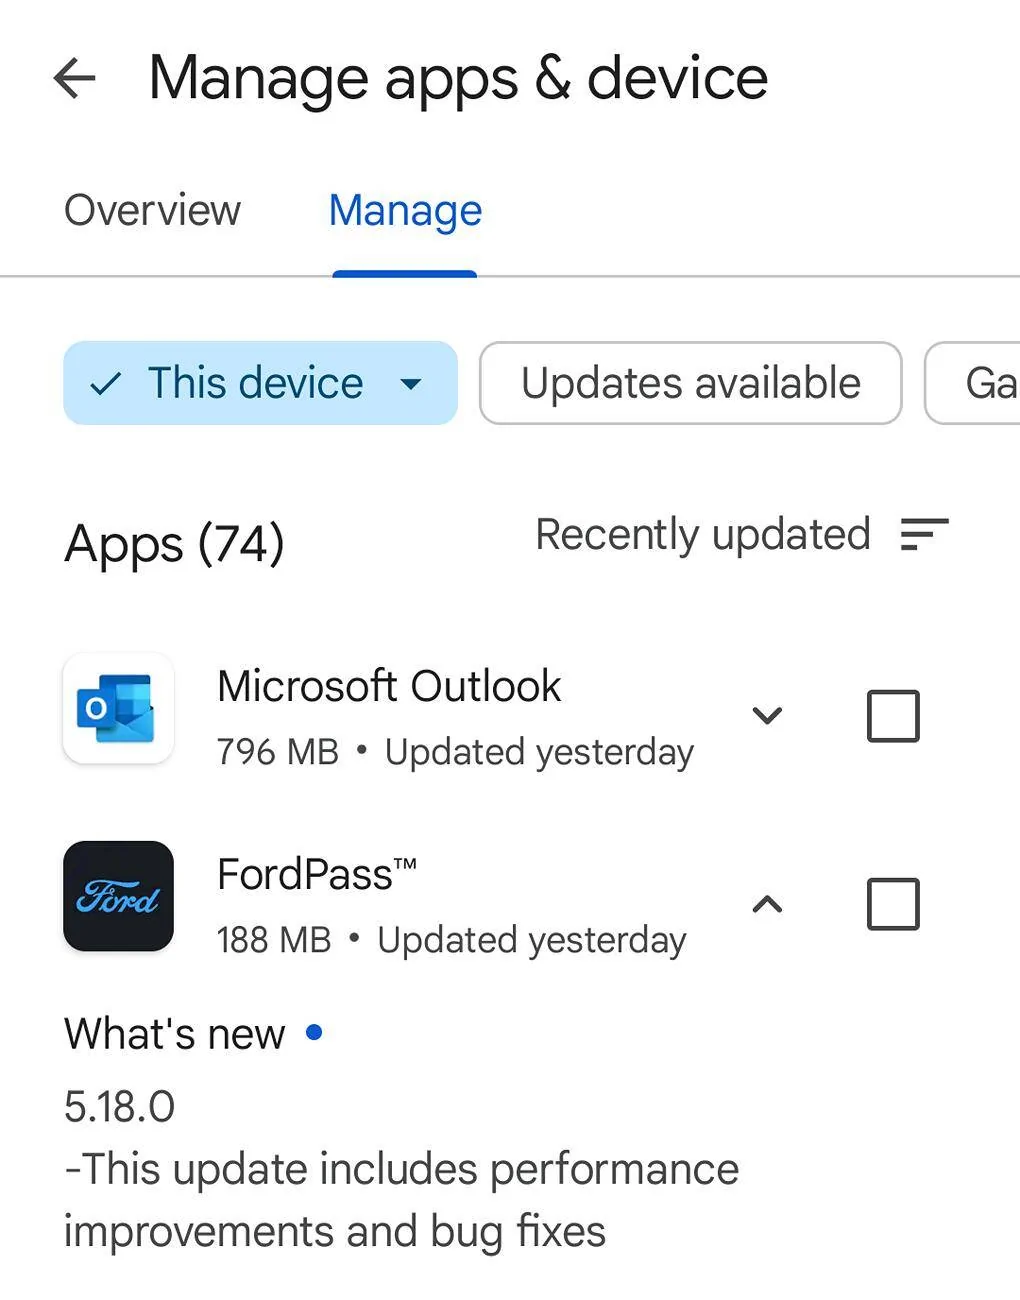Image resolution: width=1020 pixels, height=1300 pixels.
Task: Select the Manage tab
Action: 405,211
